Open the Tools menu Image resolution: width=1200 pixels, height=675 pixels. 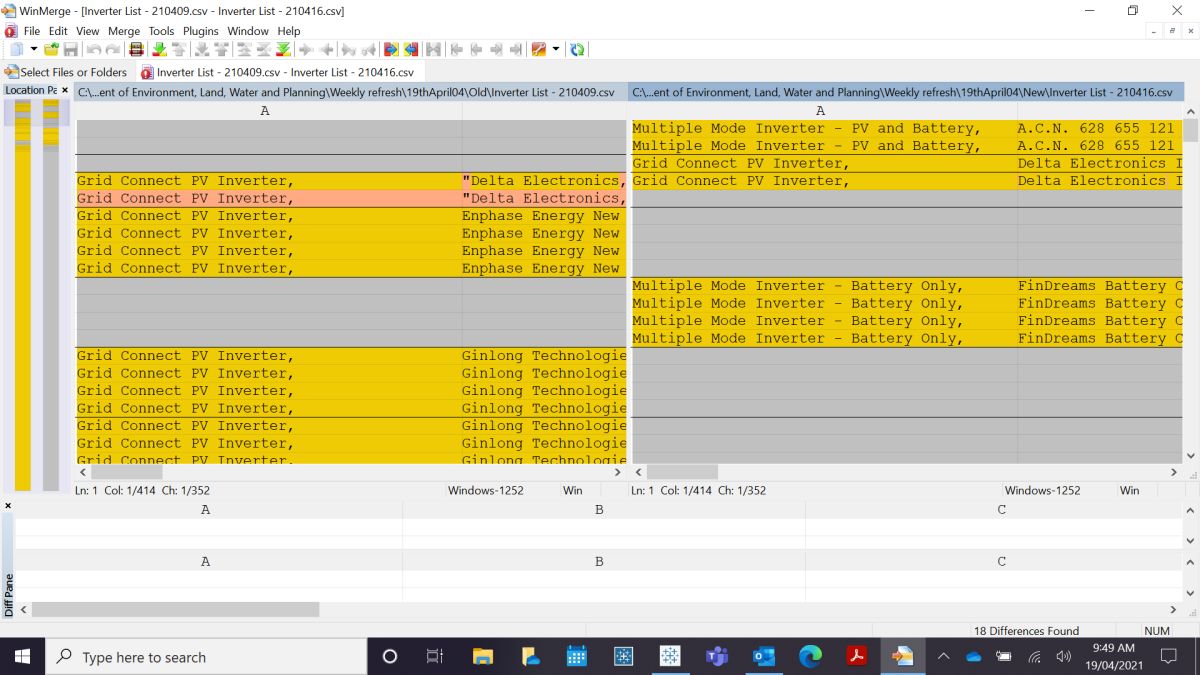coord(161,31)
